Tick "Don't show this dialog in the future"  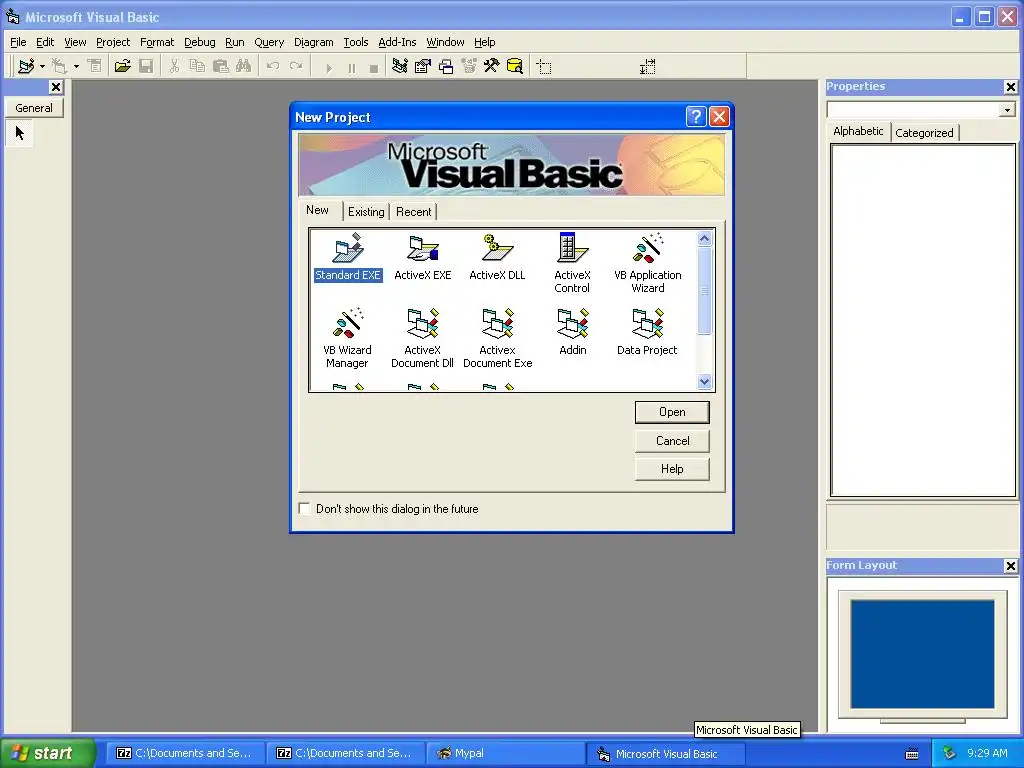tap(304, 508)
